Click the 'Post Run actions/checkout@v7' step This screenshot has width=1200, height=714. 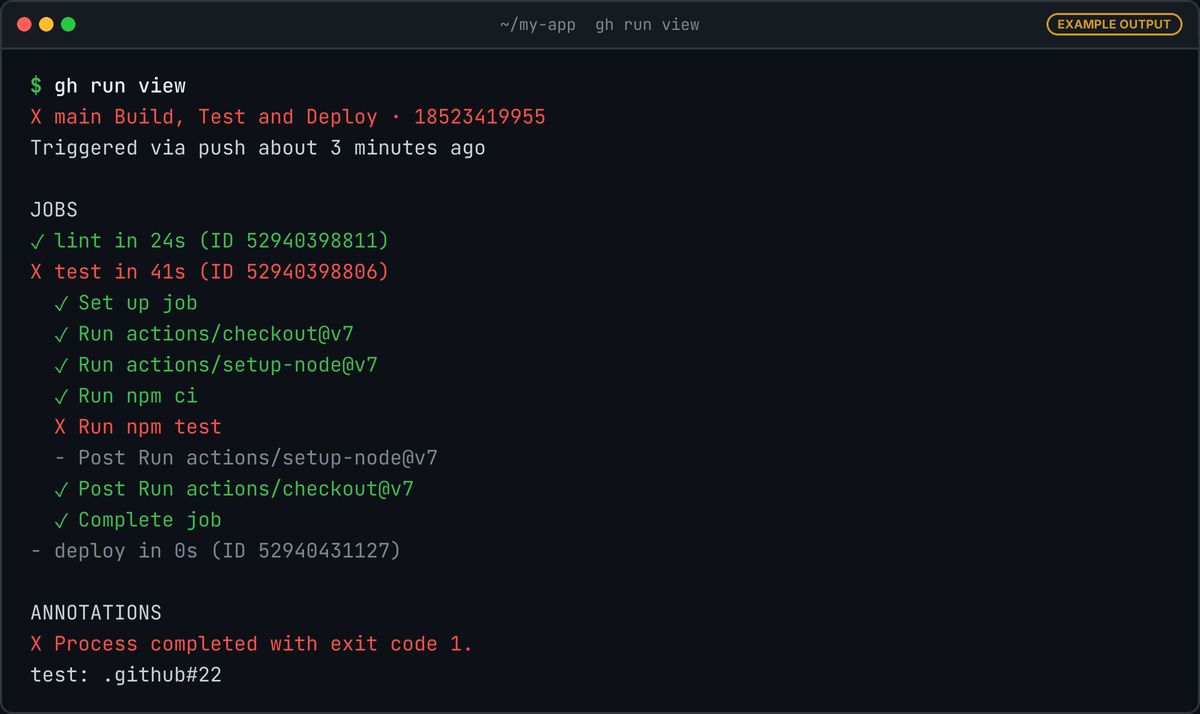tap(234, 489)
